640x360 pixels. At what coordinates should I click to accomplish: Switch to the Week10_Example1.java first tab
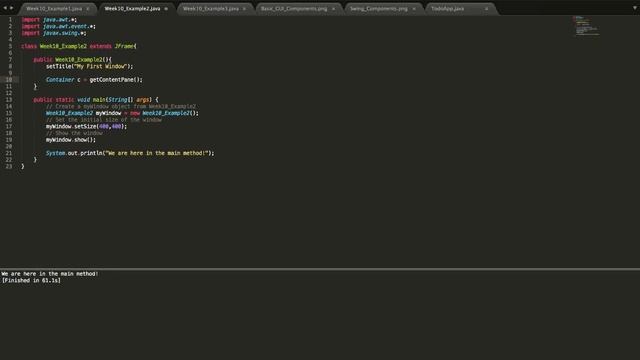point(54,9)
